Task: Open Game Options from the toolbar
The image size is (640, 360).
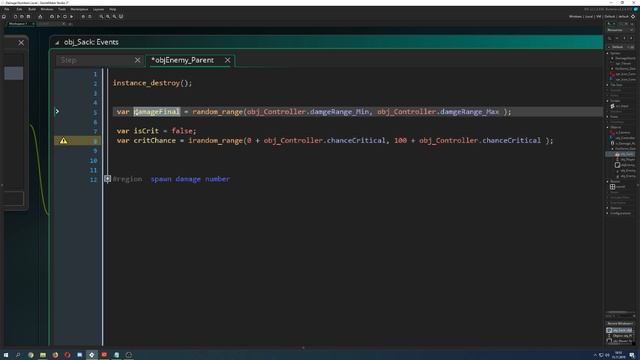Action: click(83, 17)
